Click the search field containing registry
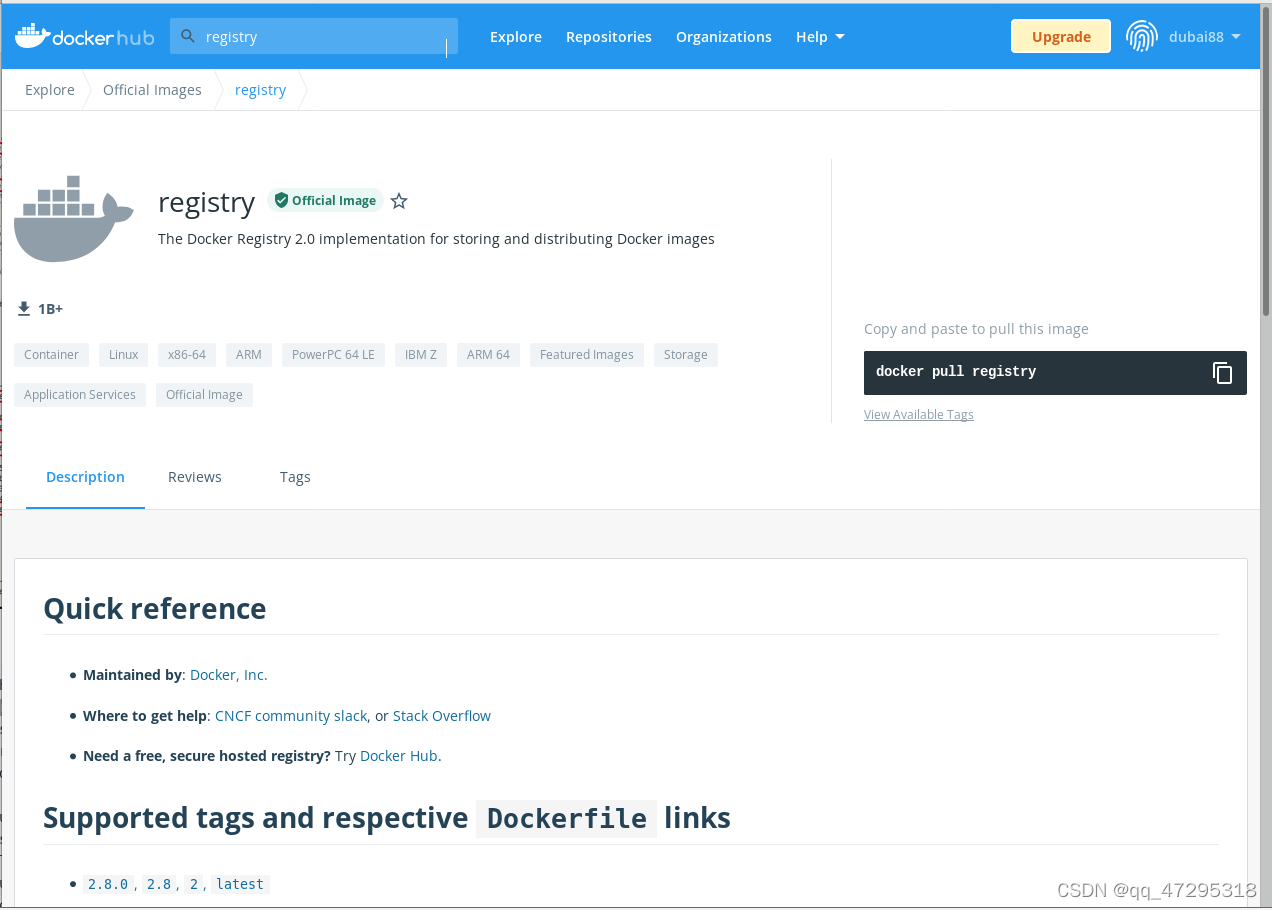 coord(314,36)
